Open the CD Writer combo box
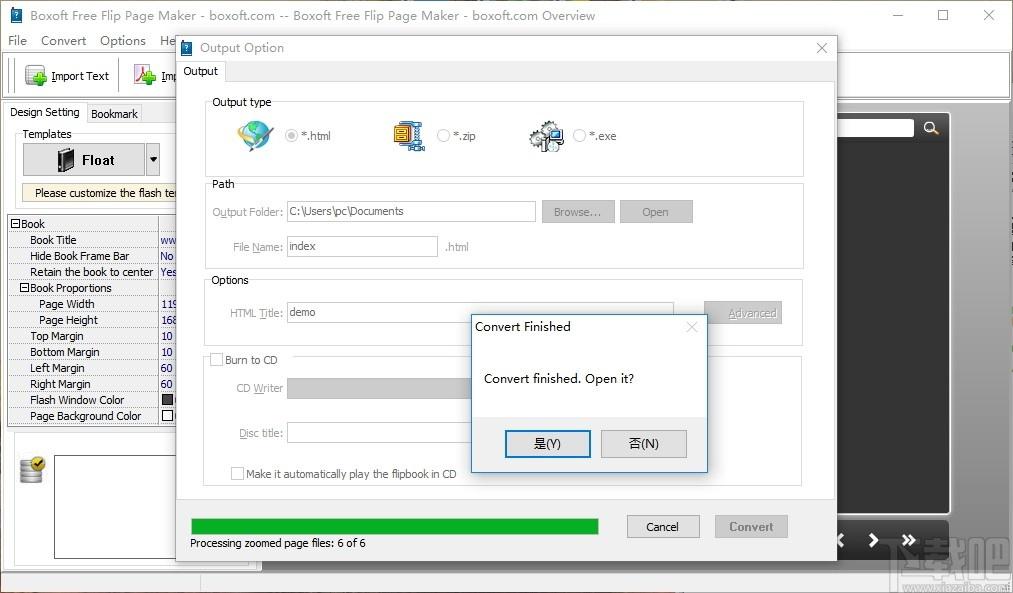 point(380,388)
